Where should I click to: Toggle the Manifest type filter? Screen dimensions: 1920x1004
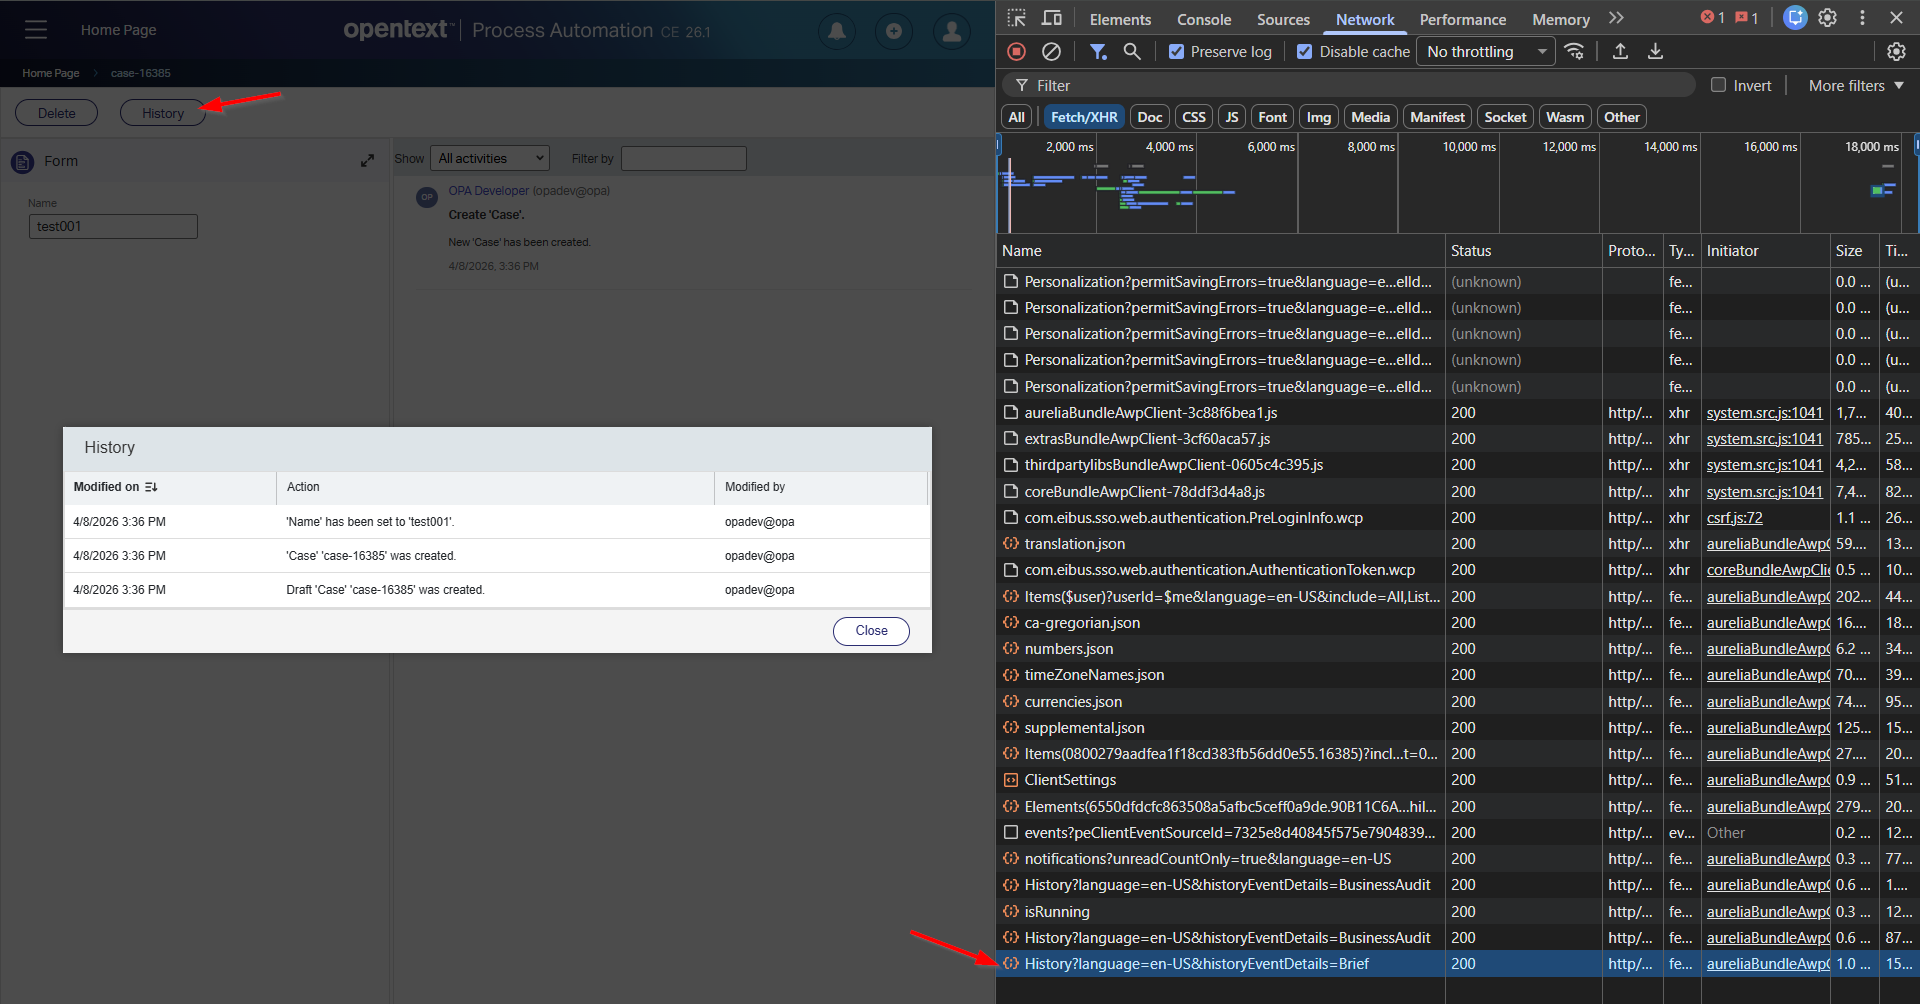click(x=1437, y=117)
